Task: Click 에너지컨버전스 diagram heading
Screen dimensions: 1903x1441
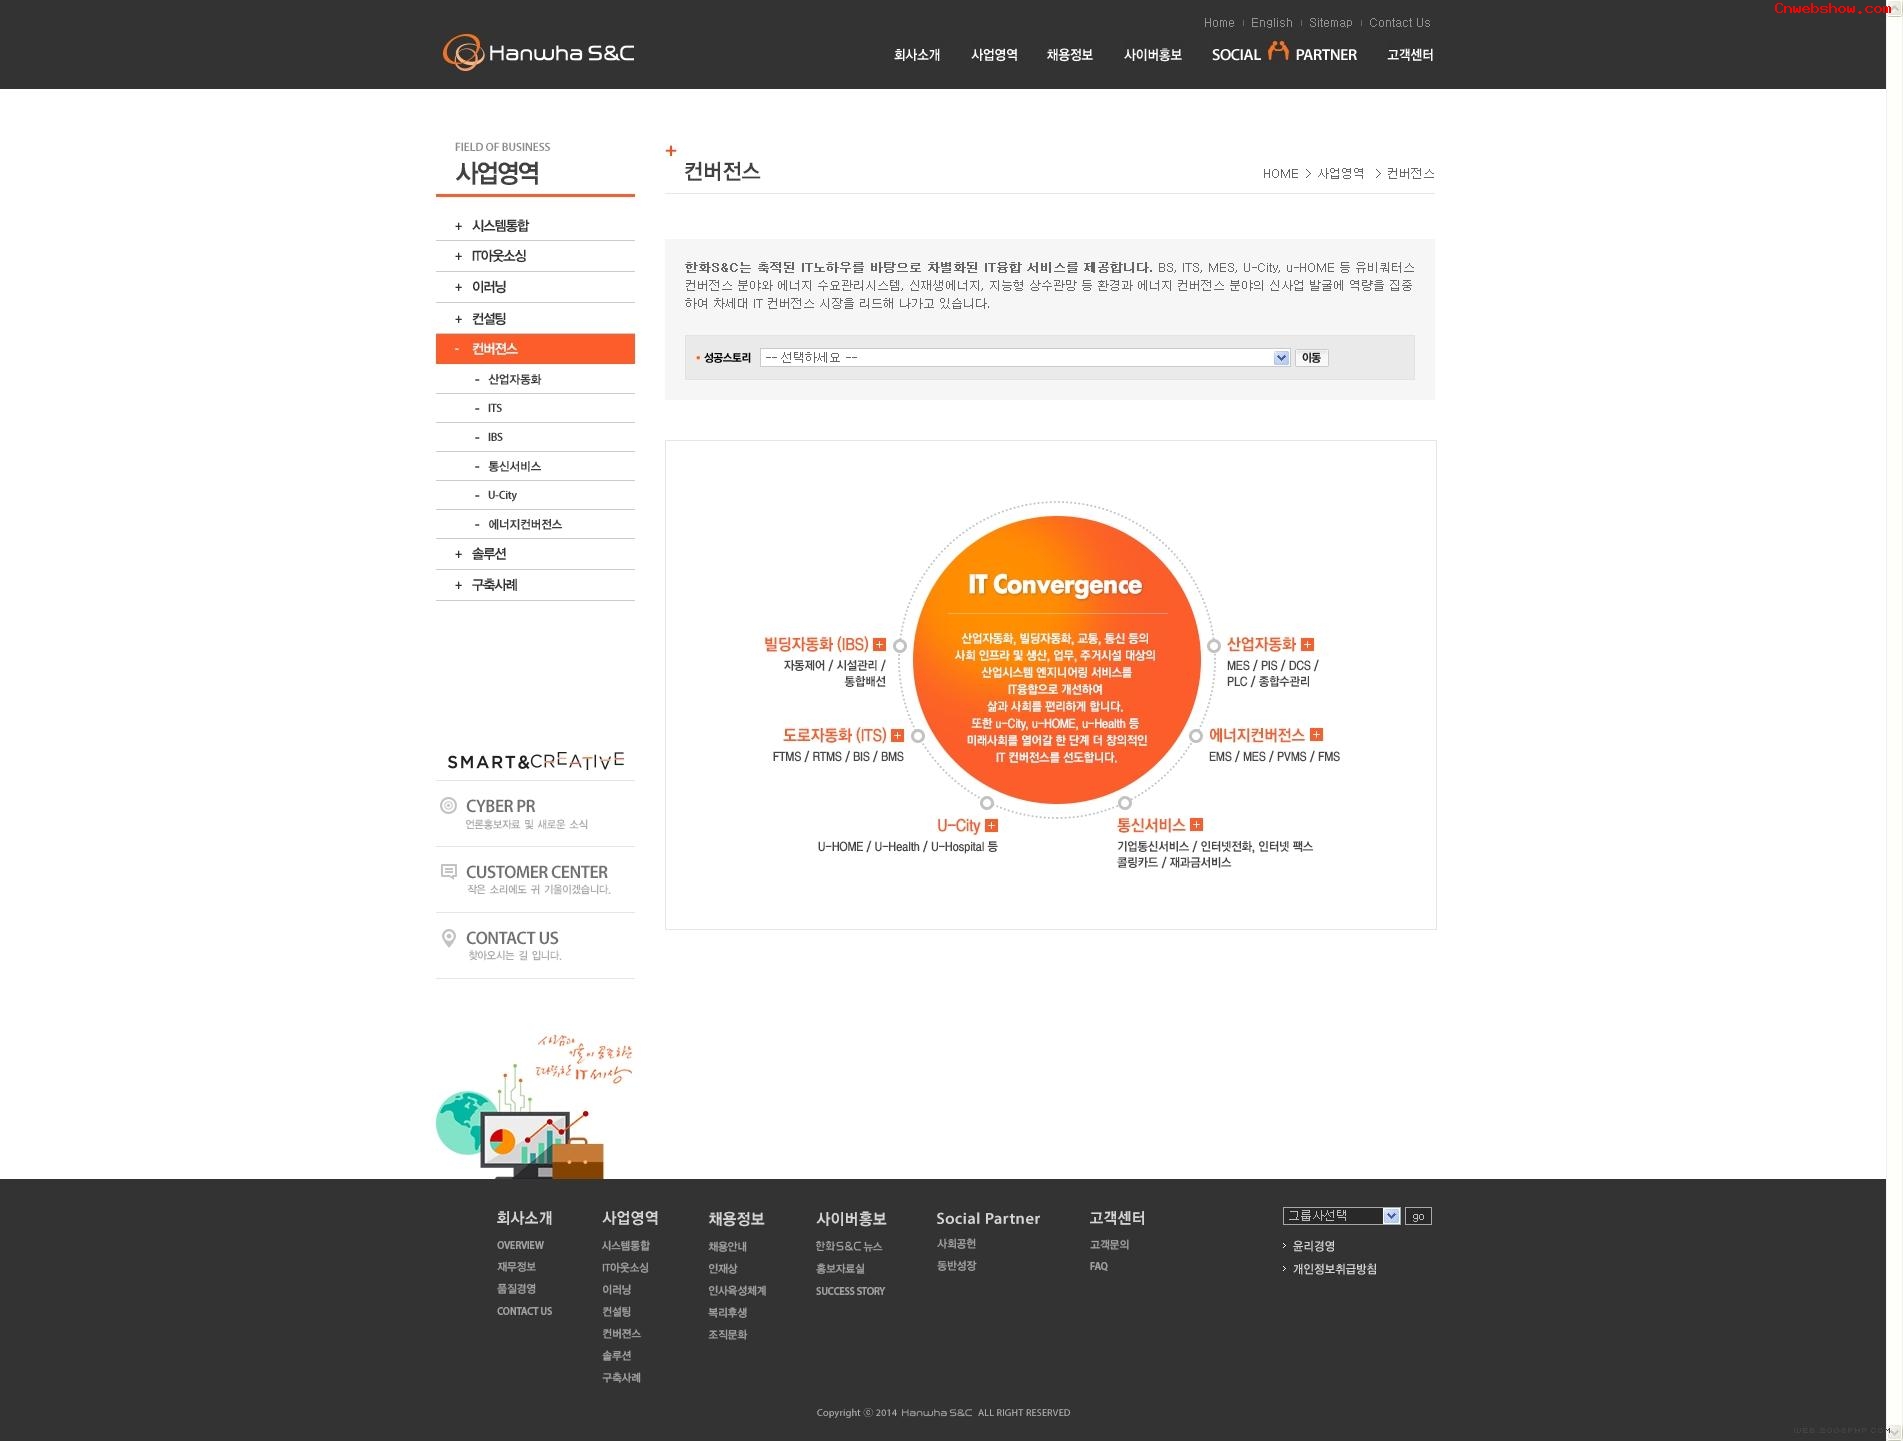Action: coord(1256,735)
